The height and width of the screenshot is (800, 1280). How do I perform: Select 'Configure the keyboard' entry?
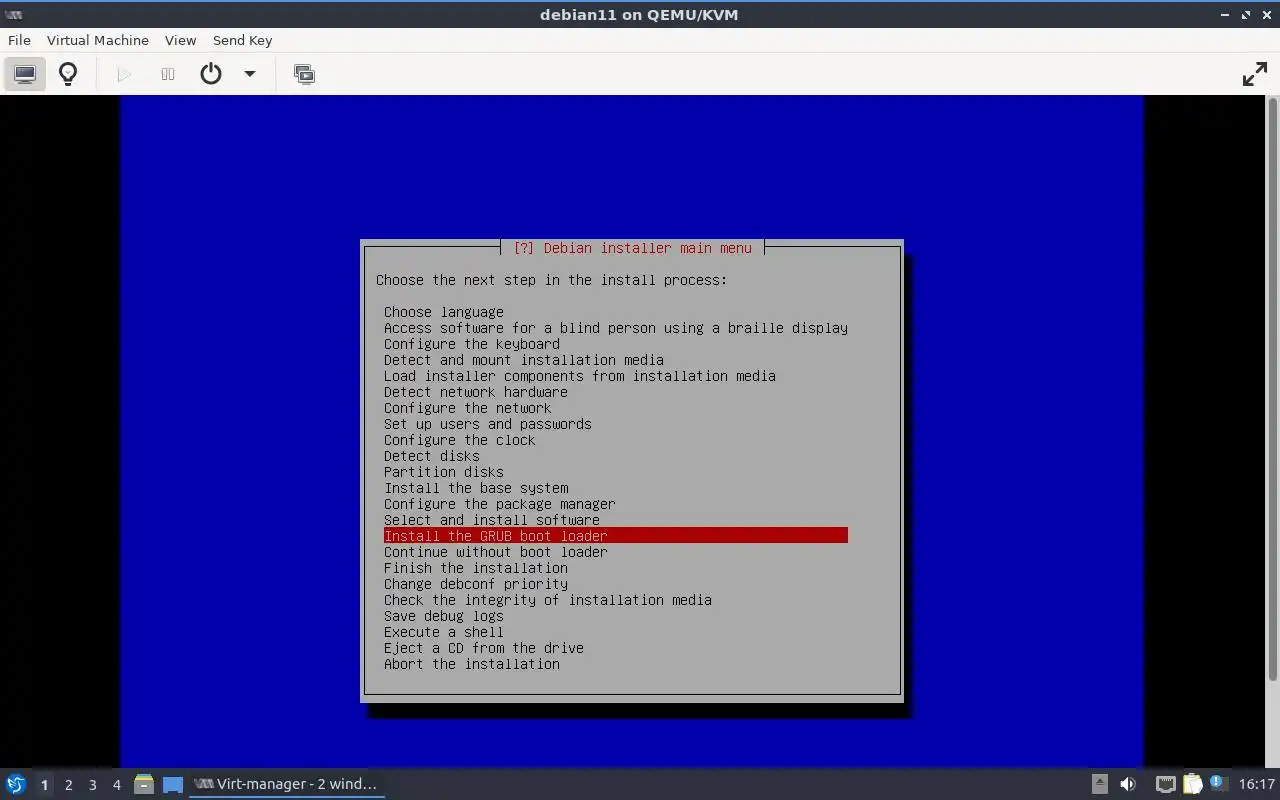point(471,344)
